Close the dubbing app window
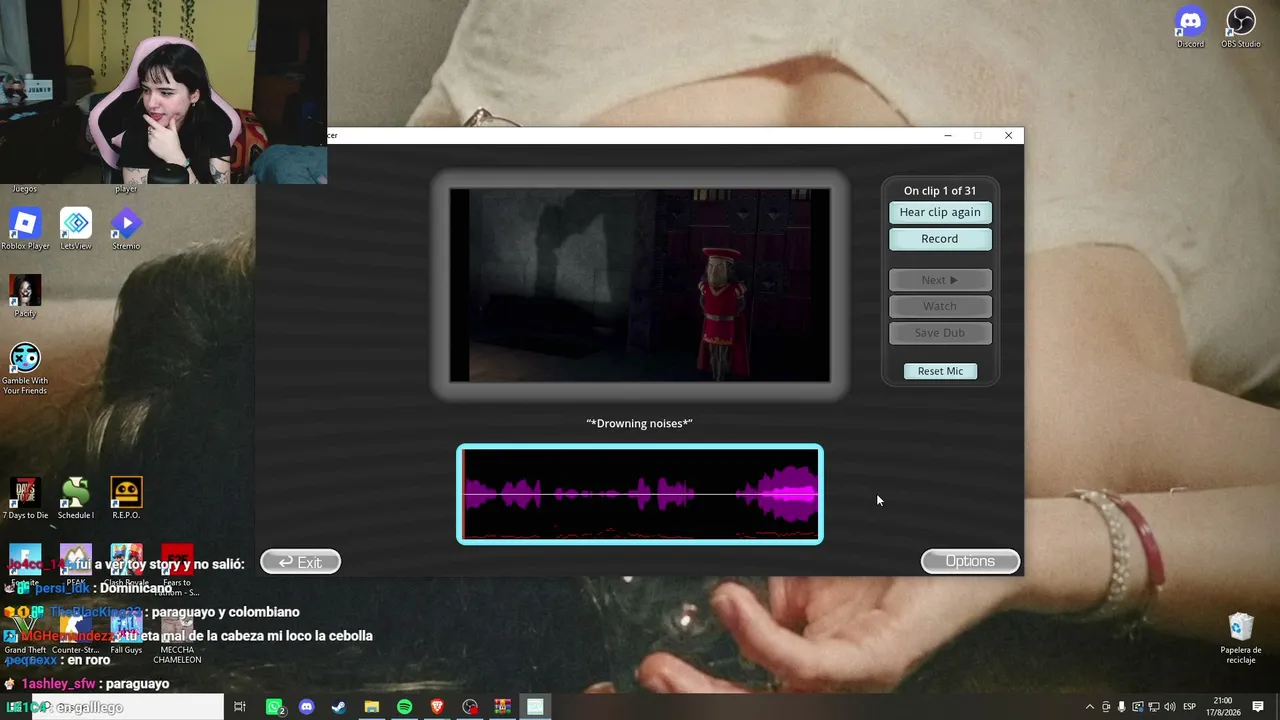The image size is (1280, 720). click(x=1008, y=136)
